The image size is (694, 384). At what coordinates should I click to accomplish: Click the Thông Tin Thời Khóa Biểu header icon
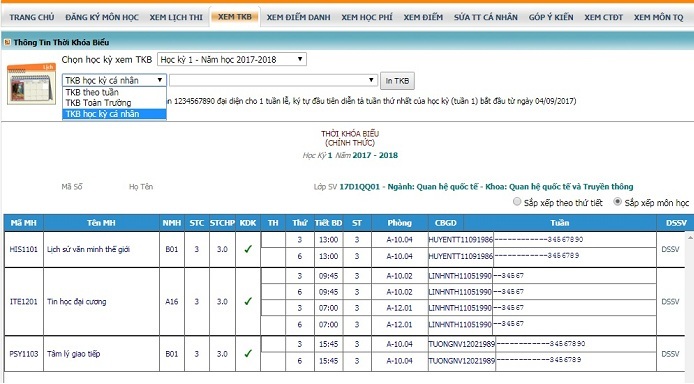7,42
